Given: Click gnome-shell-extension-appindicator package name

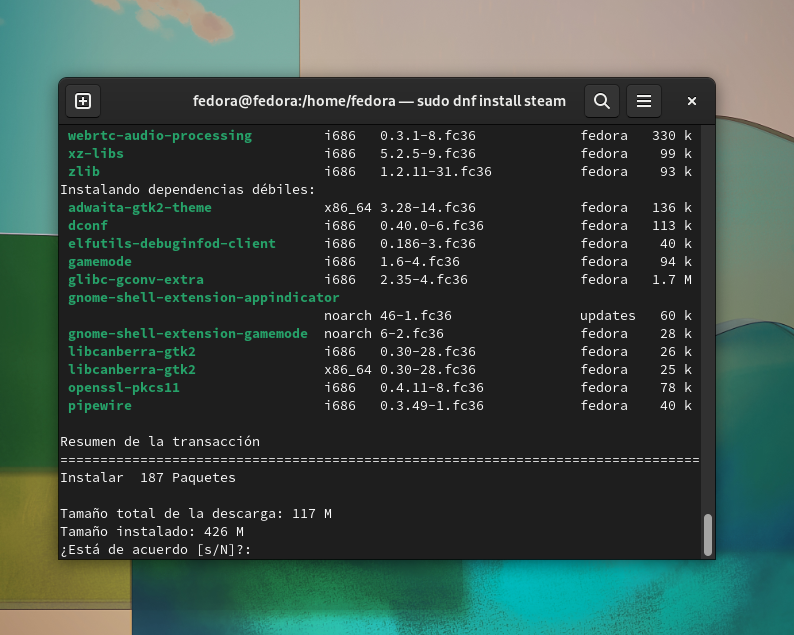Looking at the screenshot, I should (204, 298).
